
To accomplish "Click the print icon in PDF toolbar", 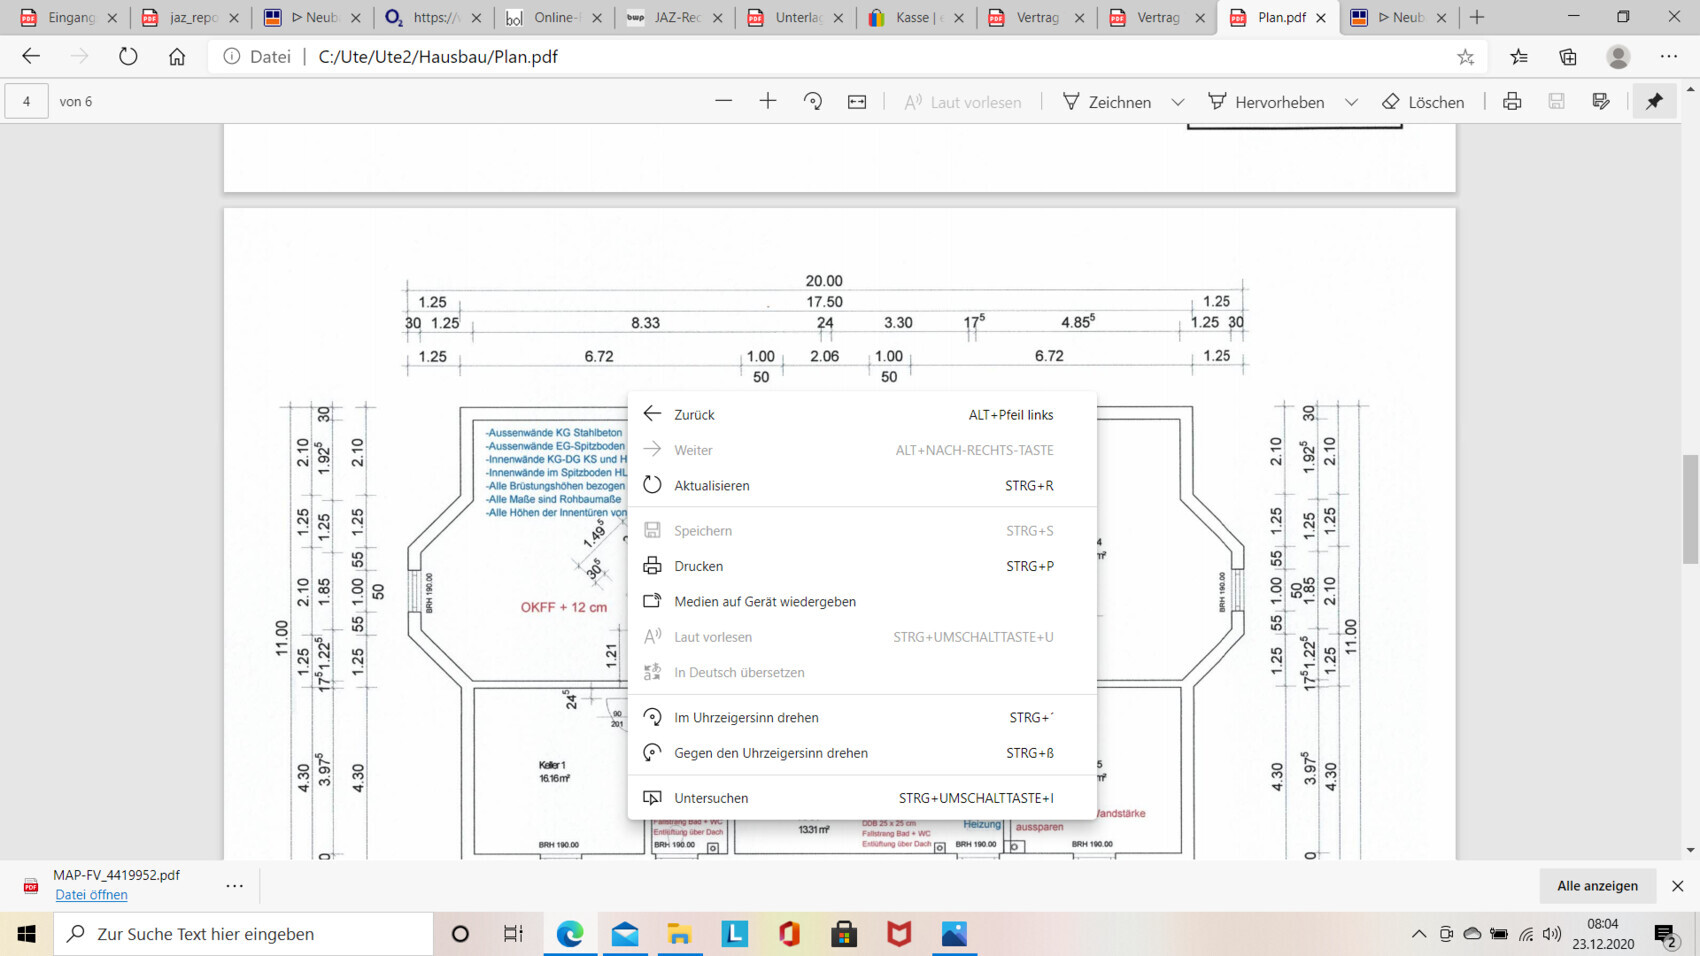I will point(1512,101).
